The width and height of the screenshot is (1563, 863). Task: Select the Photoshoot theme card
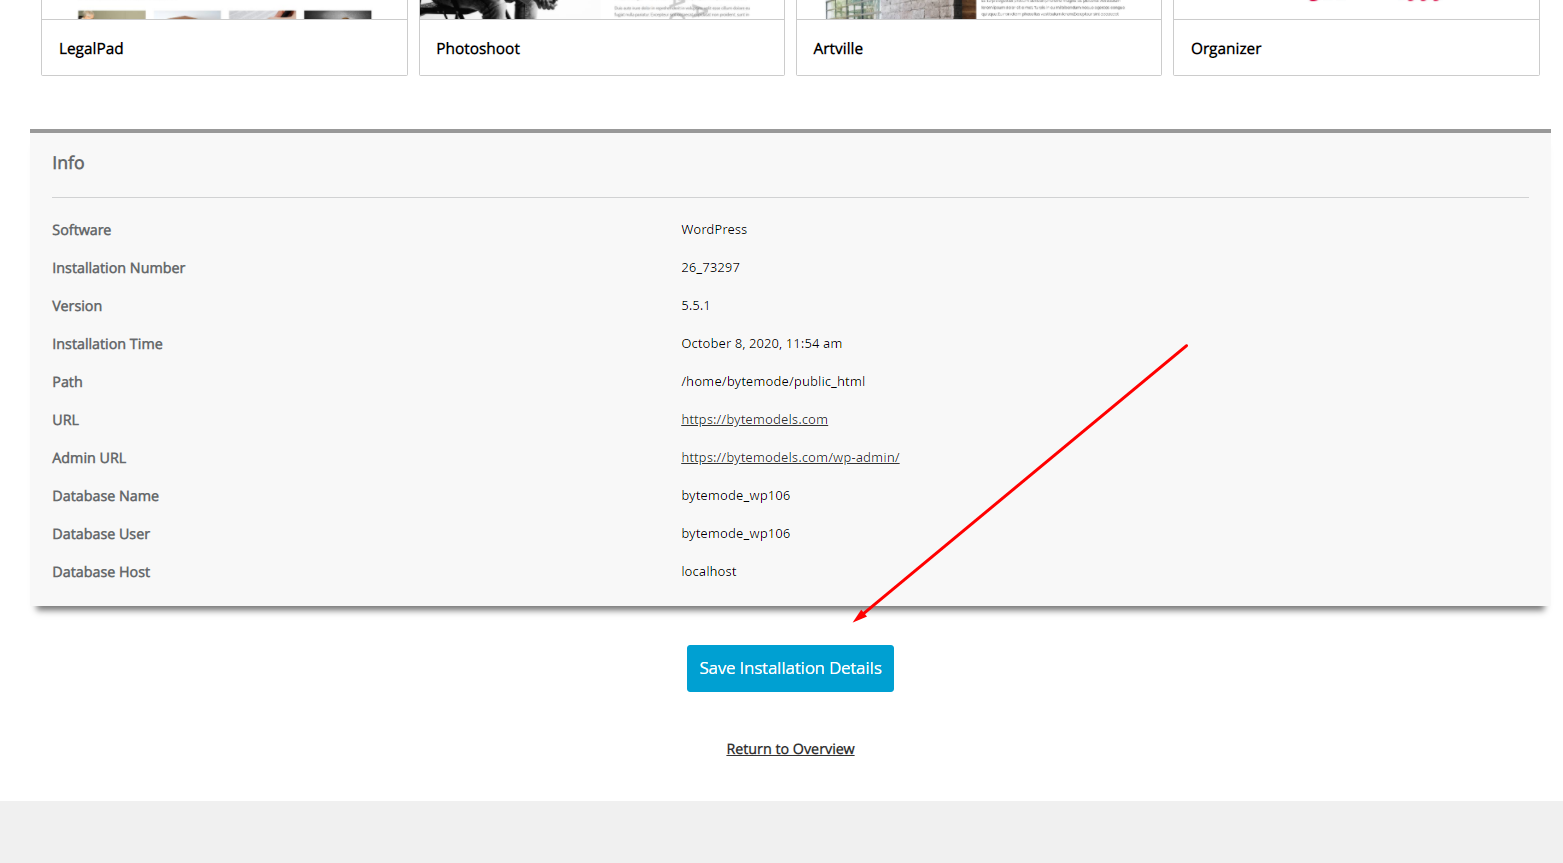601,47
